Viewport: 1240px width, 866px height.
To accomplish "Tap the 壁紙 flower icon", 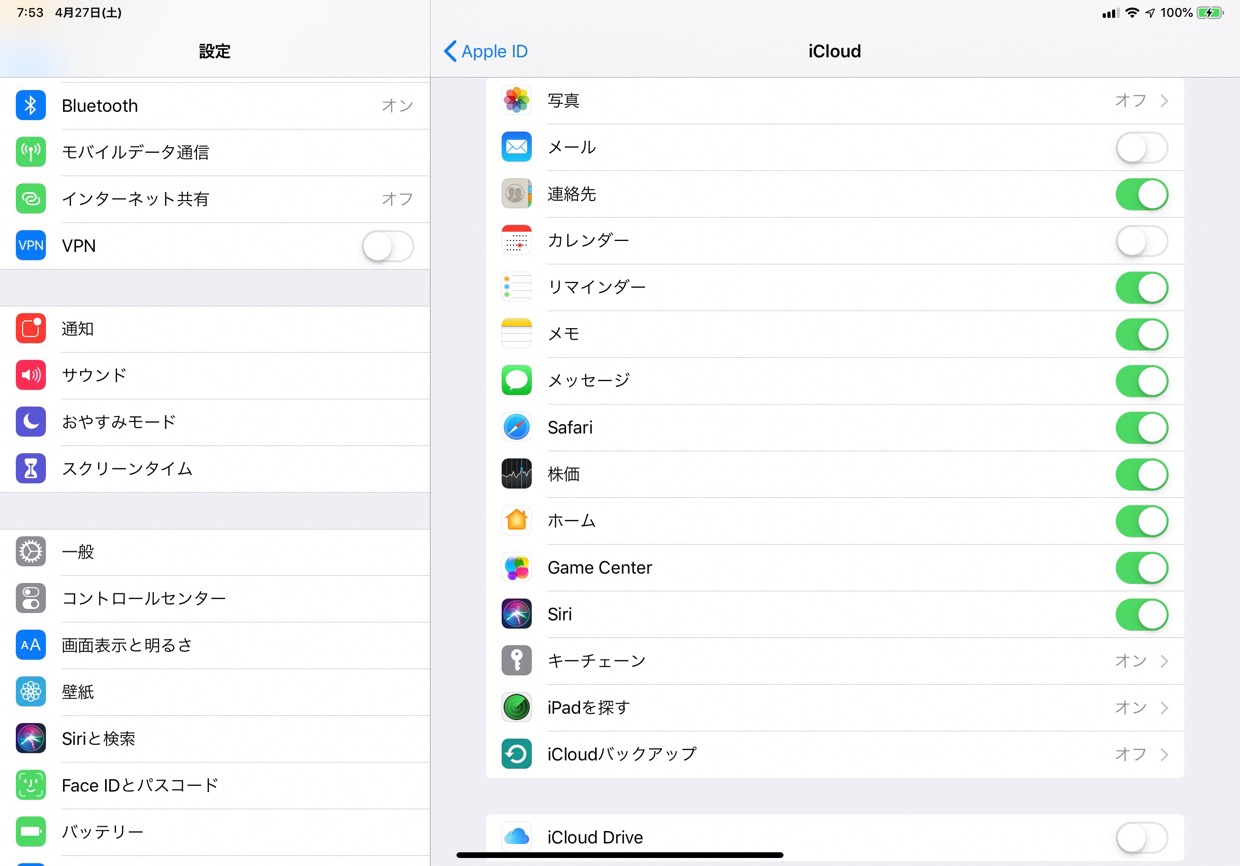I will coord(31,691).
